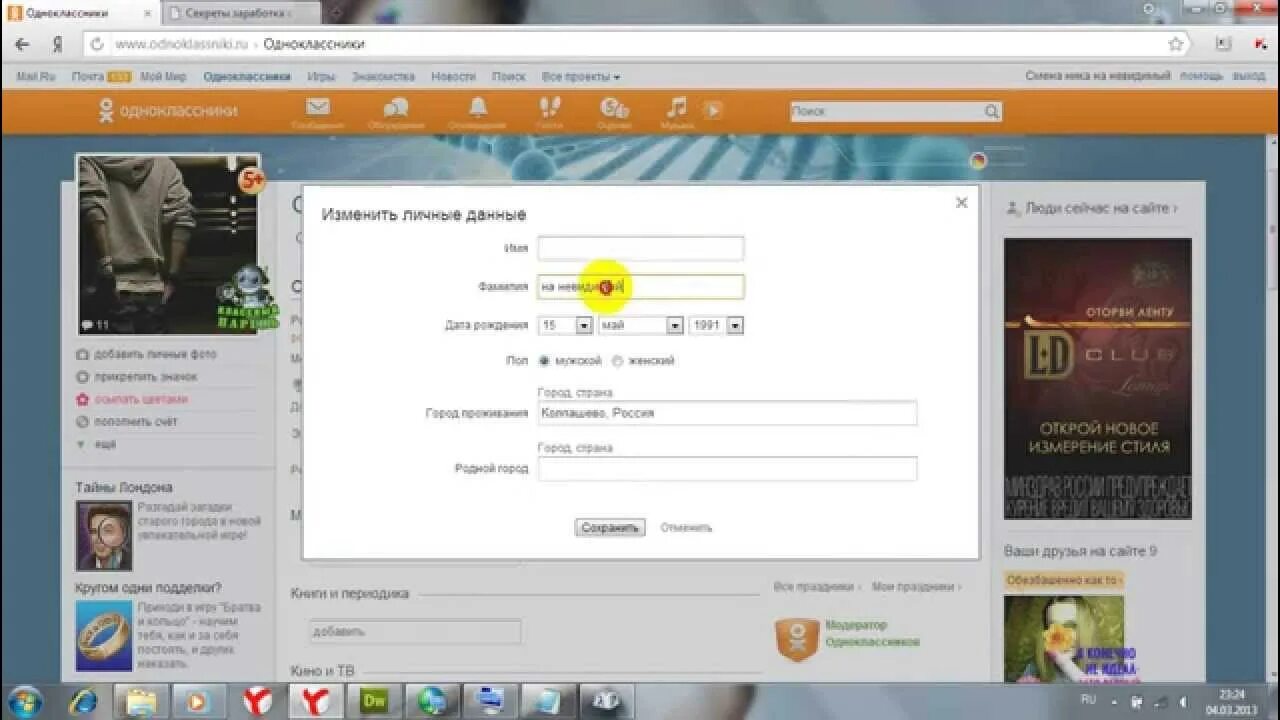
Task: Click the volume icon in the system tray
Action: click(1183, 701)
